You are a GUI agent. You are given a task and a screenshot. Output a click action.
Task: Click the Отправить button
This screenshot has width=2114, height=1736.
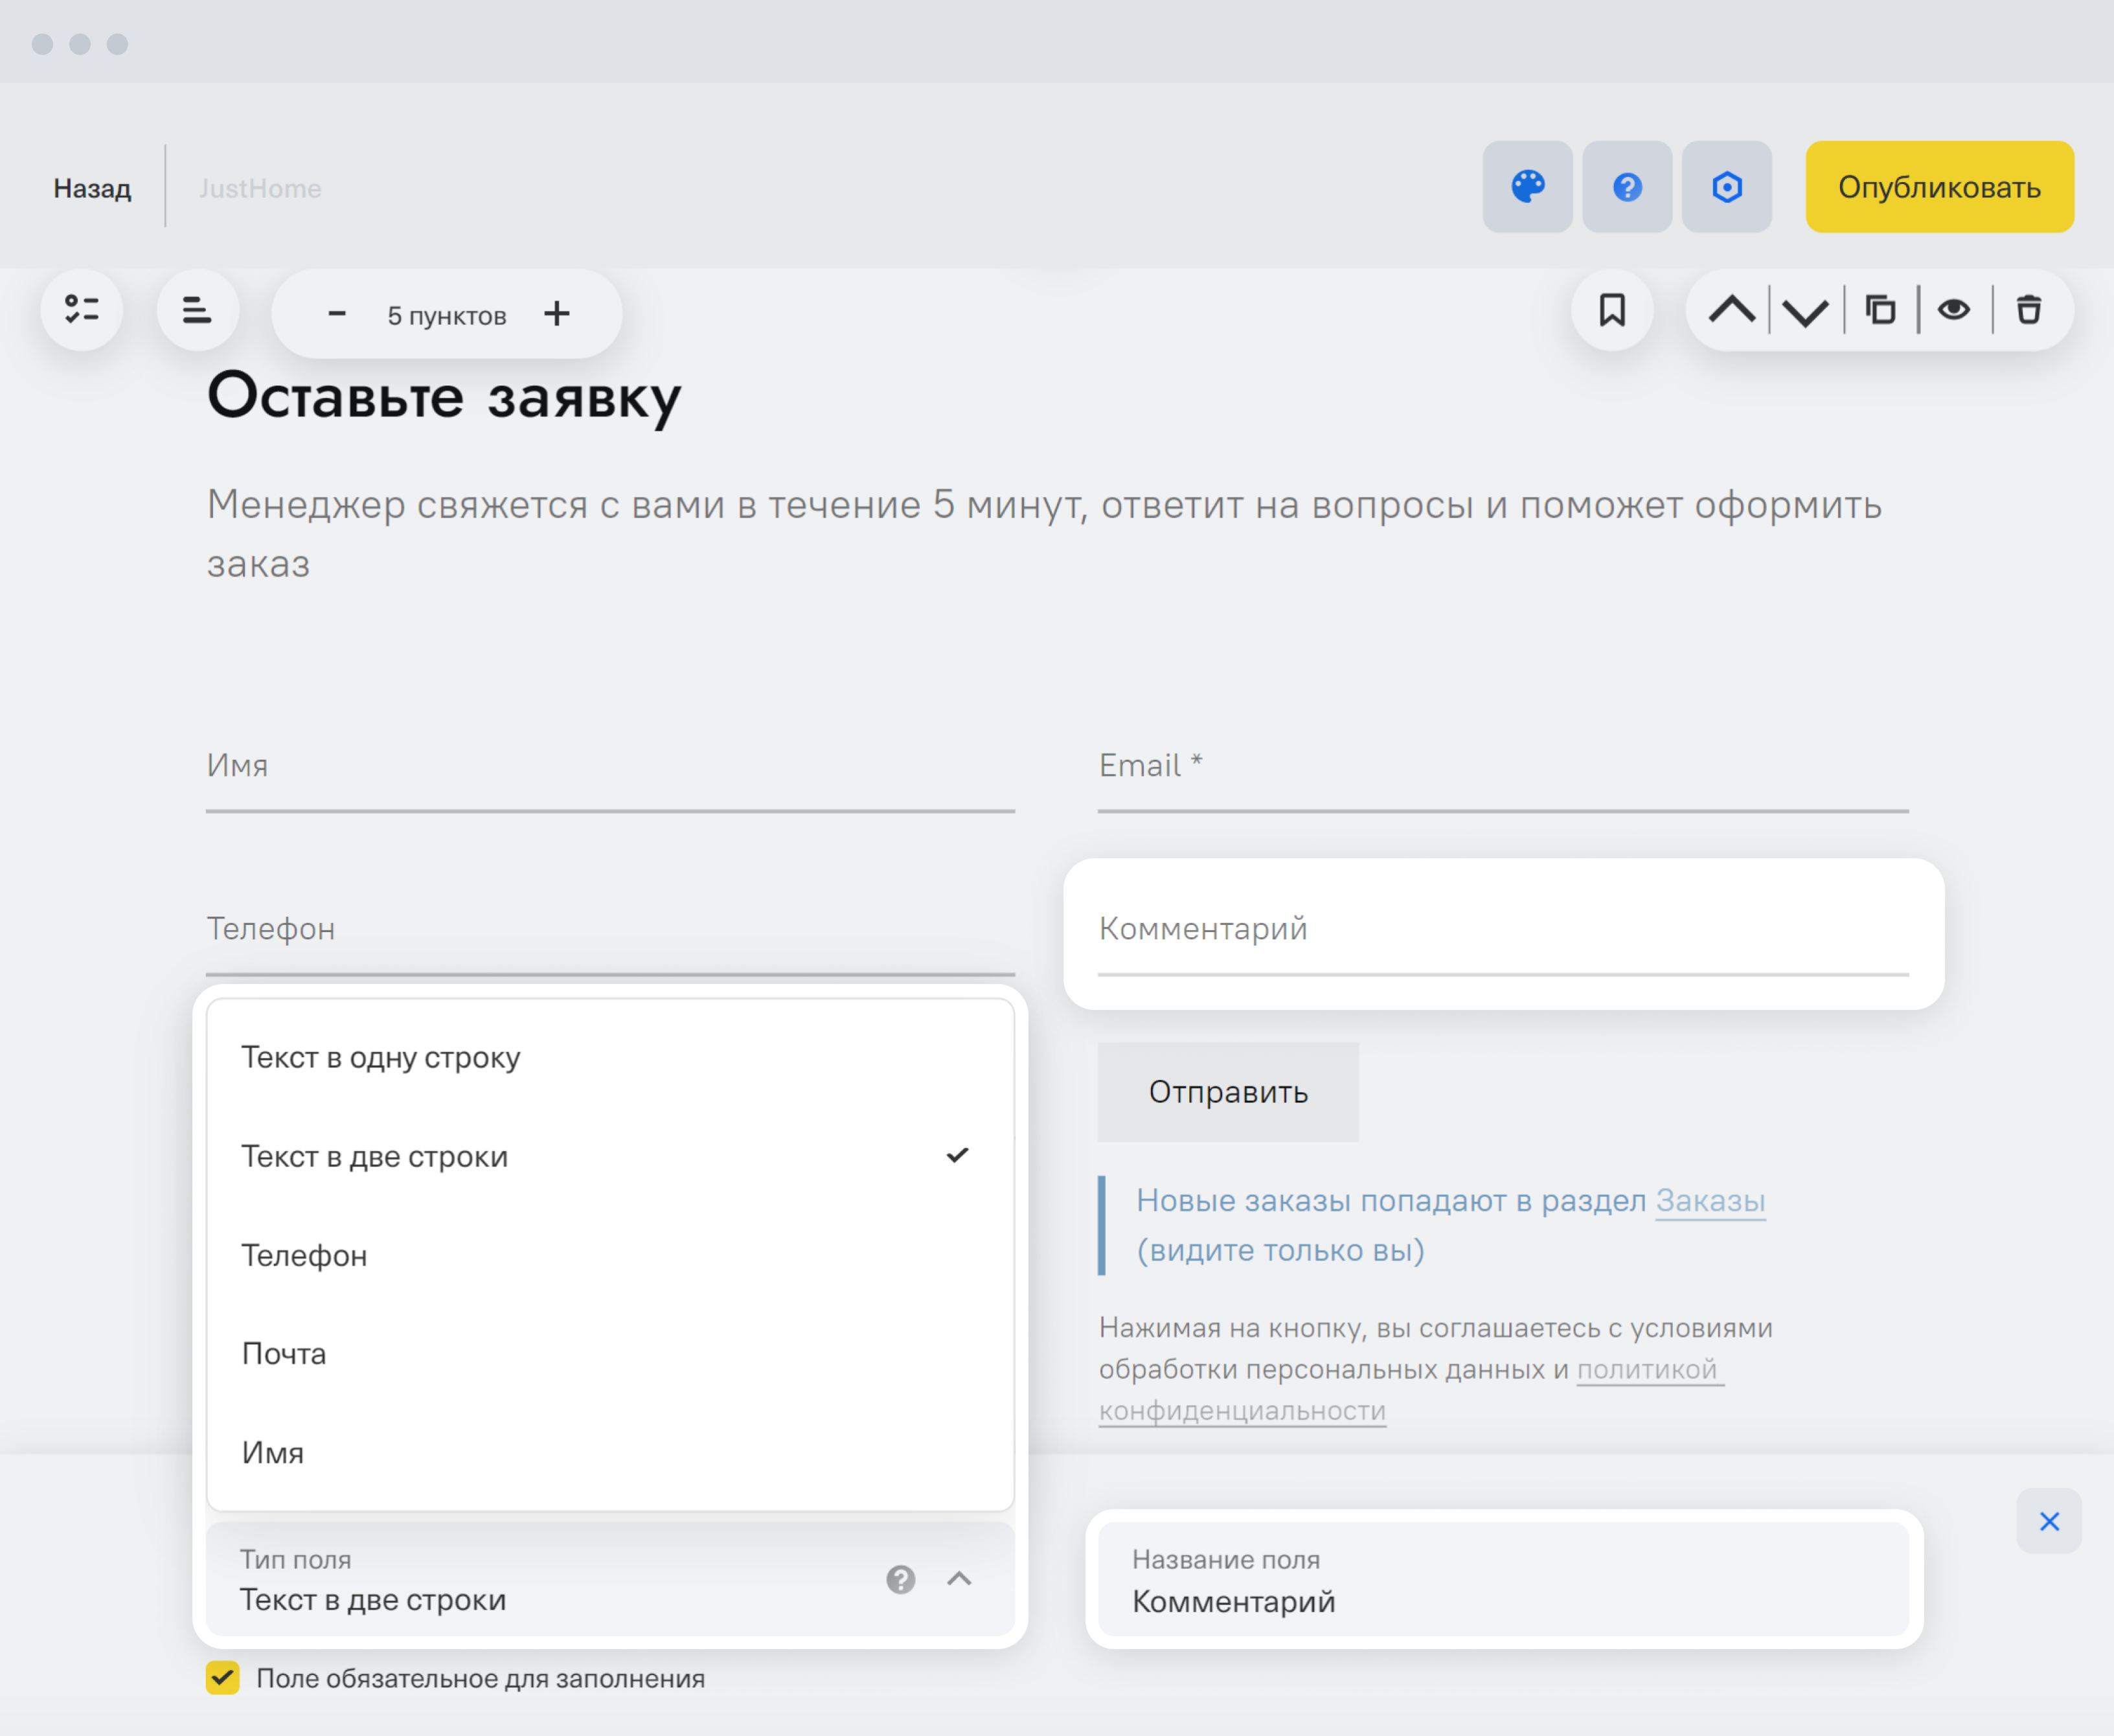click(1228, 1092)
